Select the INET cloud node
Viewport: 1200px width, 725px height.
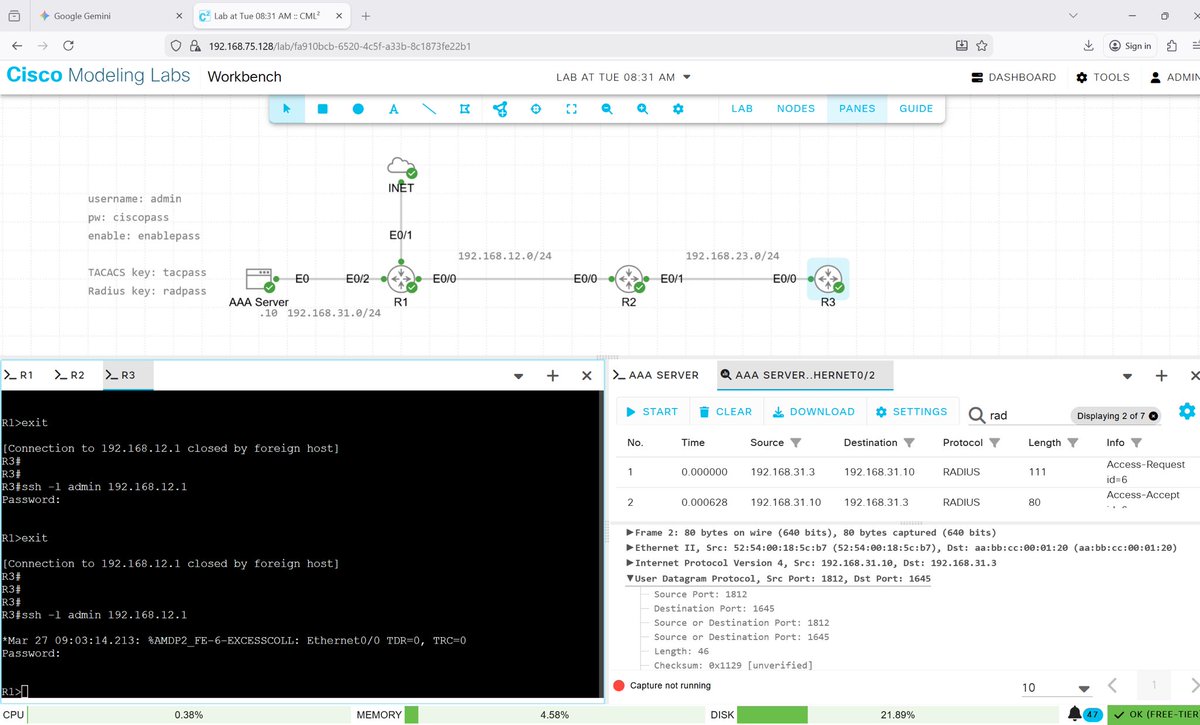click(401, 167)
